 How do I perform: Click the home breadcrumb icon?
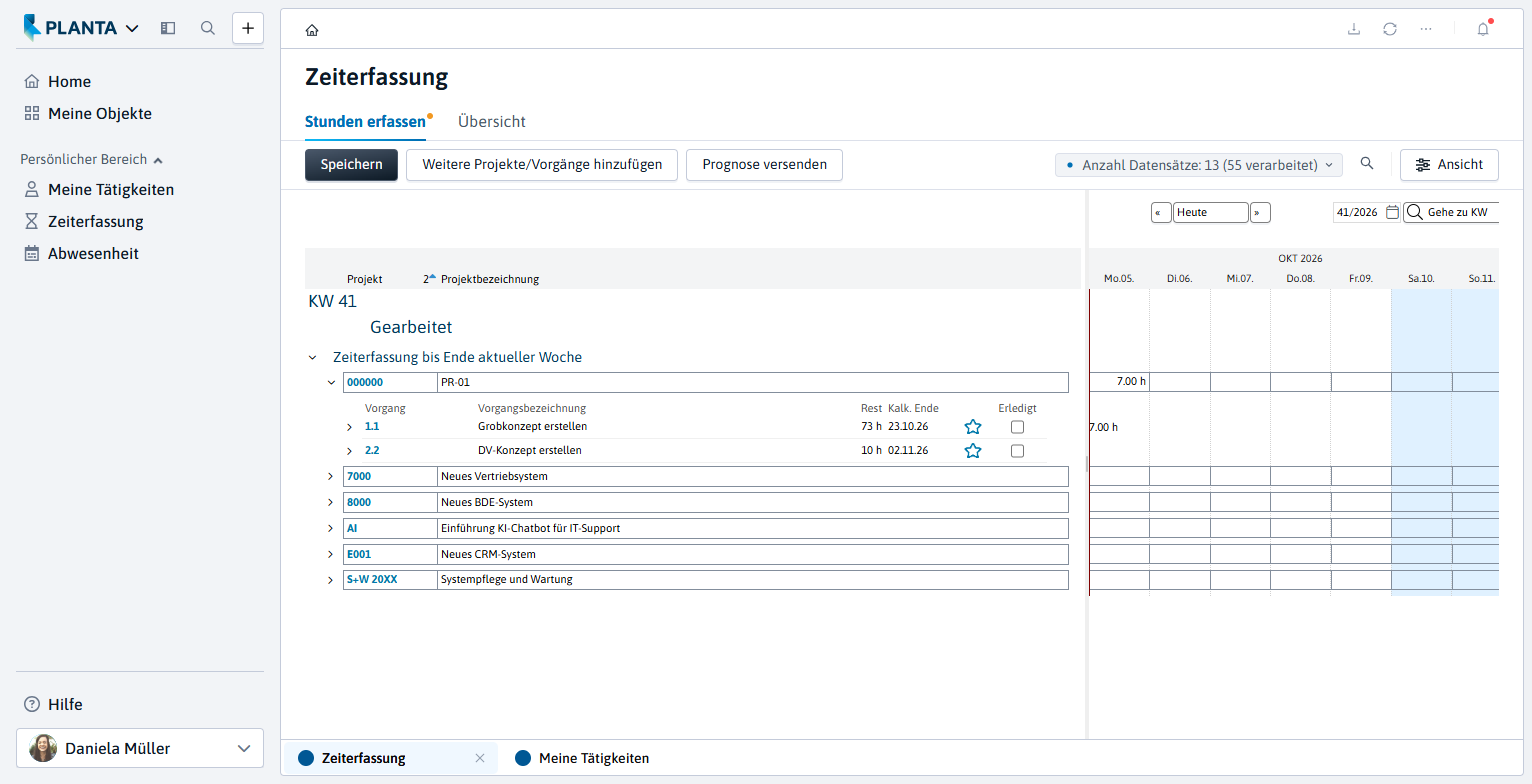click(312, 30)
